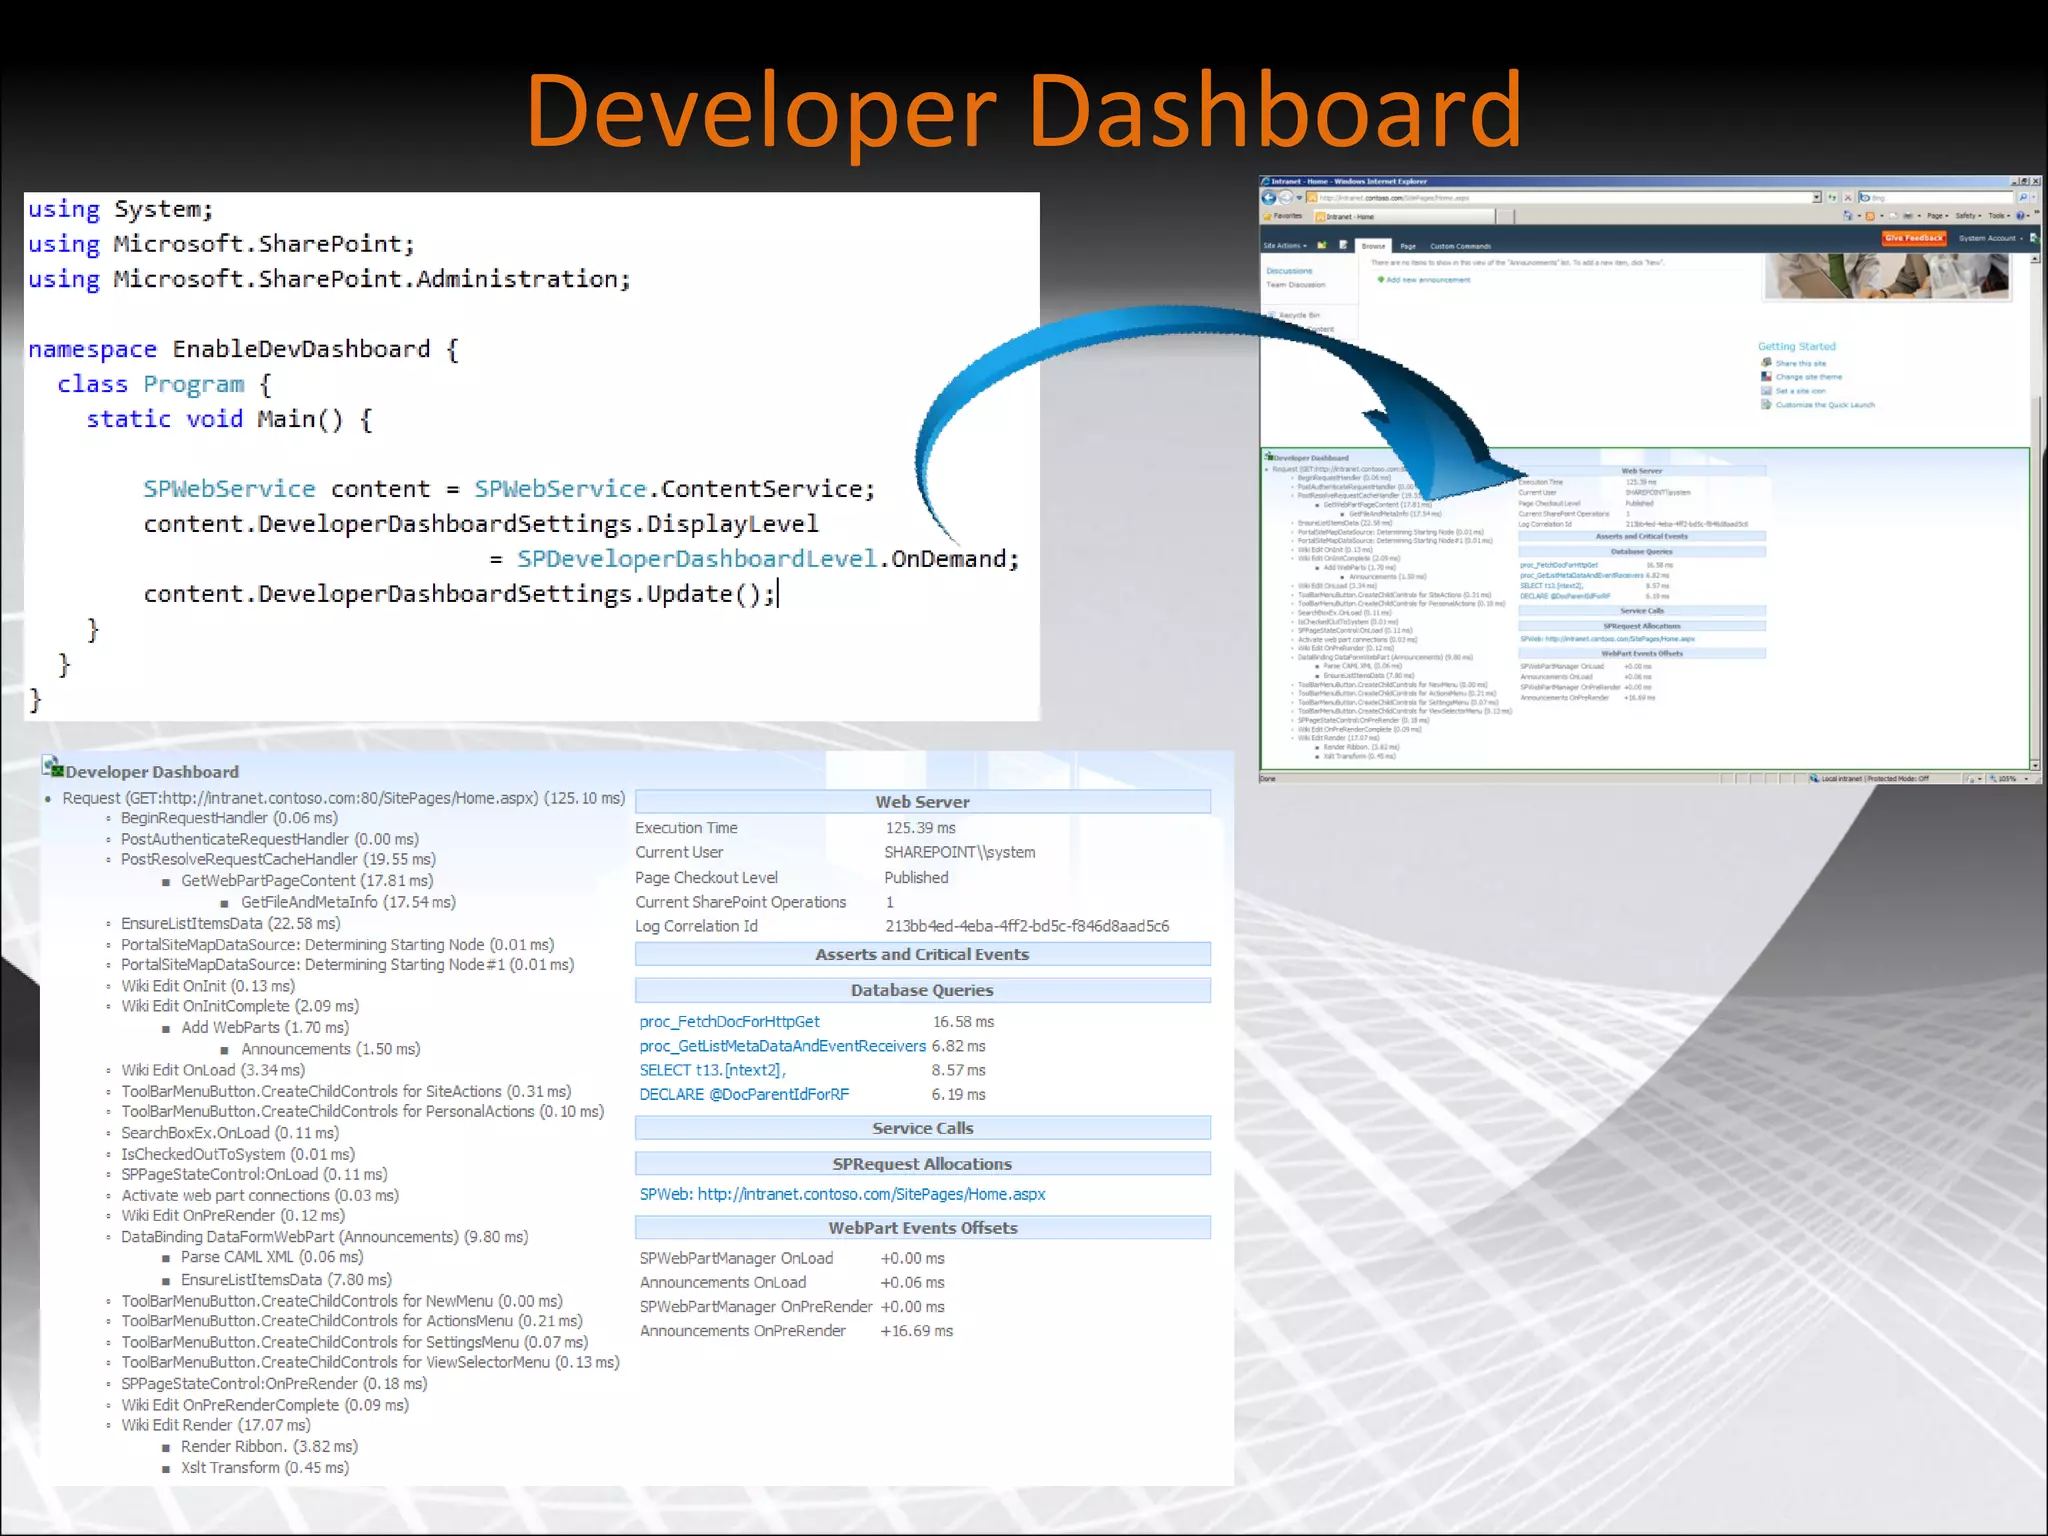Click the IE page scrollbar down arrow
2048x1536 pixels.
point(2035,766)
